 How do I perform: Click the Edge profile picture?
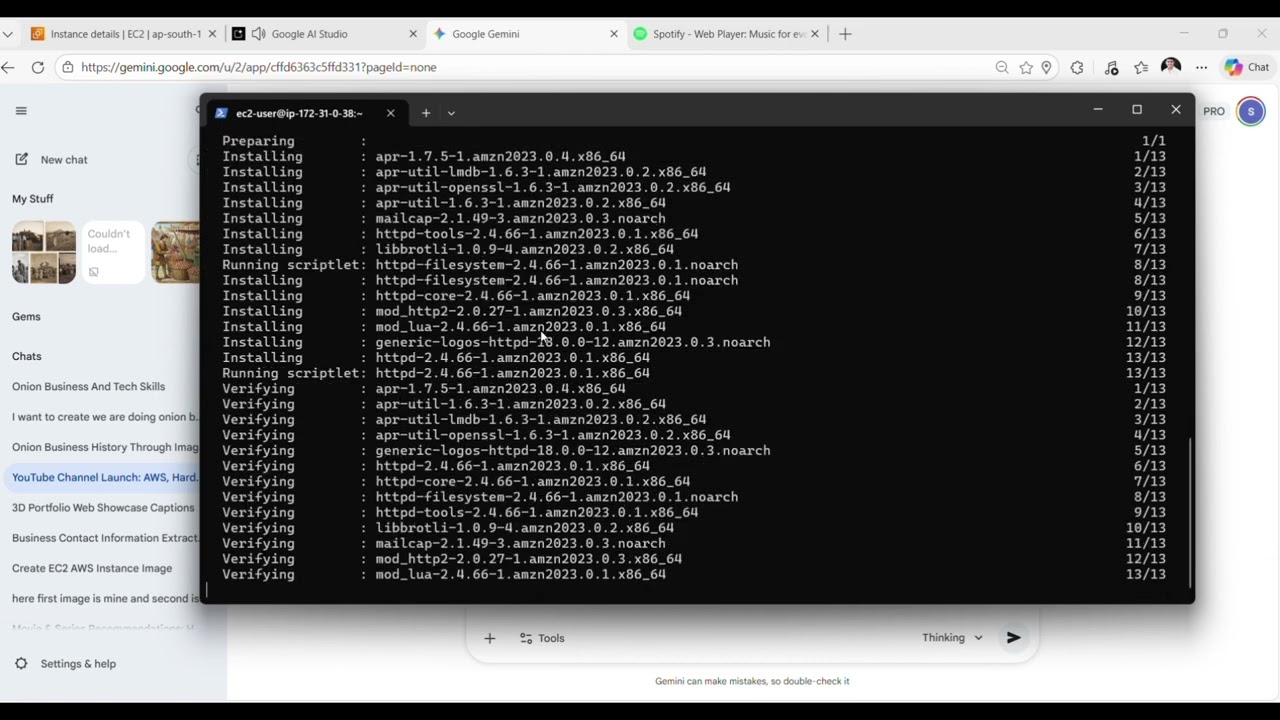[x=1171, y=67]
